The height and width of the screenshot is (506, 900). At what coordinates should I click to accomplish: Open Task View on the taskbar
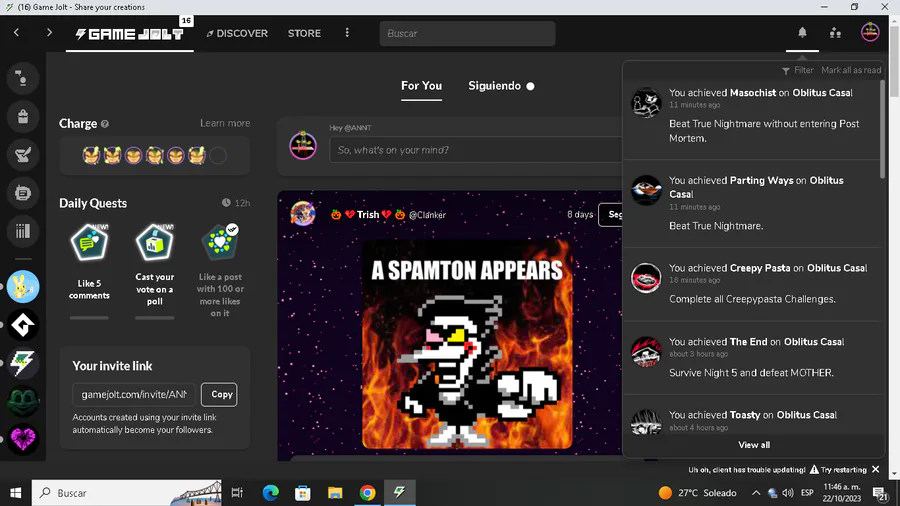click(237, 493)
